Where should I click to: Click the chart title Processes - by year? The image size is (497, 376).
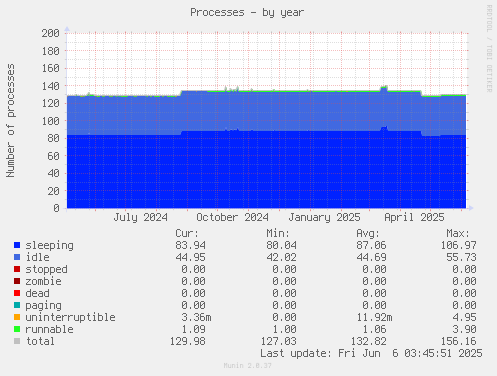tap(247, 13)
